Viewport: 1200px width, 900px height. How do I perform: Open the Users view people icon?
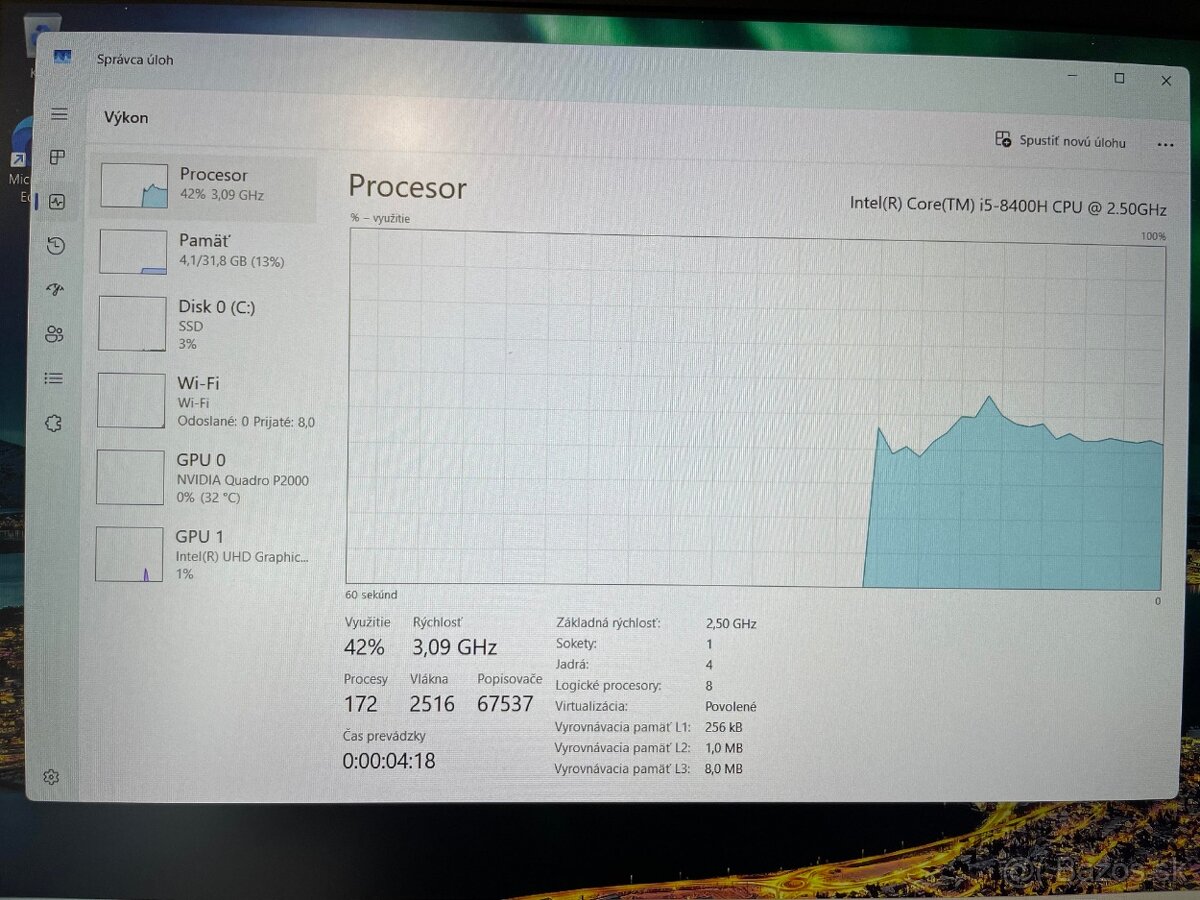[57, 335]
